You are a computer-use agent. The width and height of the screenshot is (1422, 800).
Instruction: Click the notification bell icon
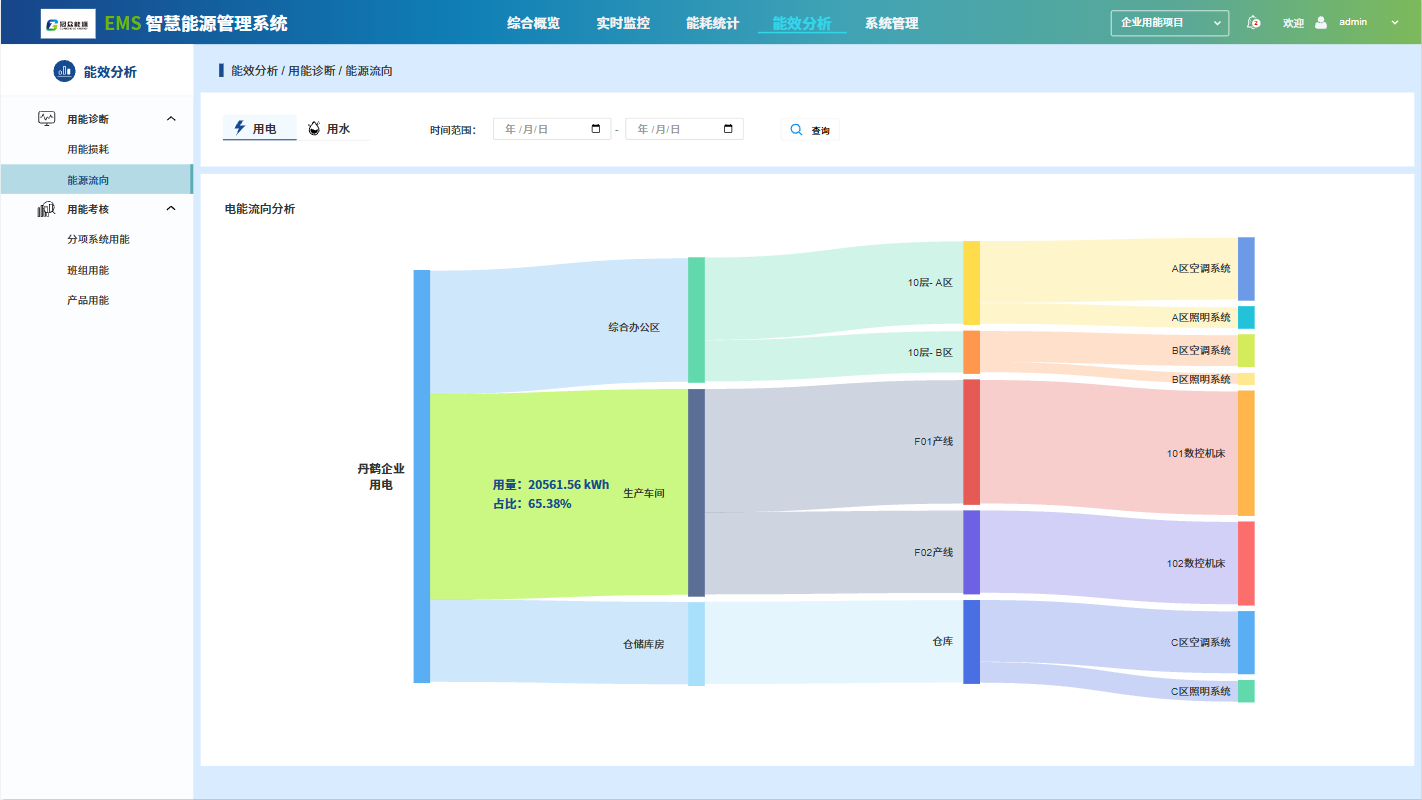1253,23
